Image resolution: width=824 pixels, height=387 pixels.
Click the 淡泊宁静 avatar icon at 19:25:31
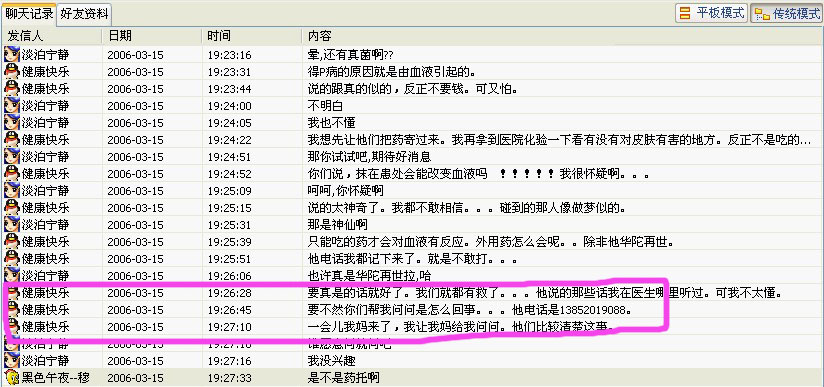12,225
